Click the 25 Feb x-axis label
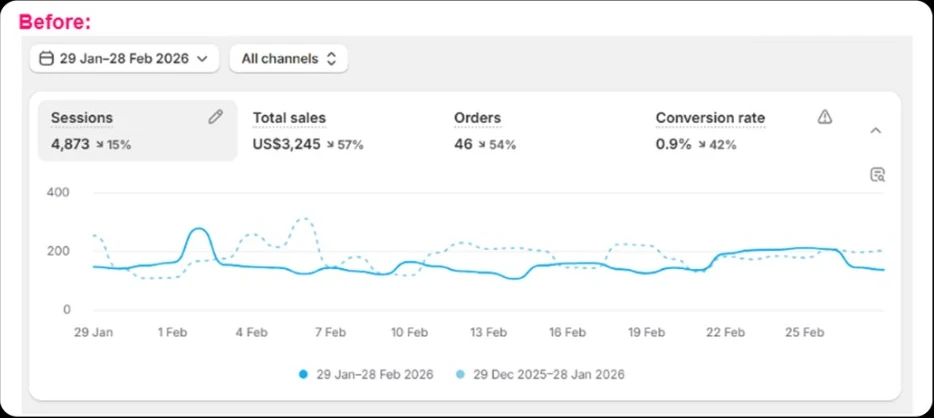 click(804, 332)
